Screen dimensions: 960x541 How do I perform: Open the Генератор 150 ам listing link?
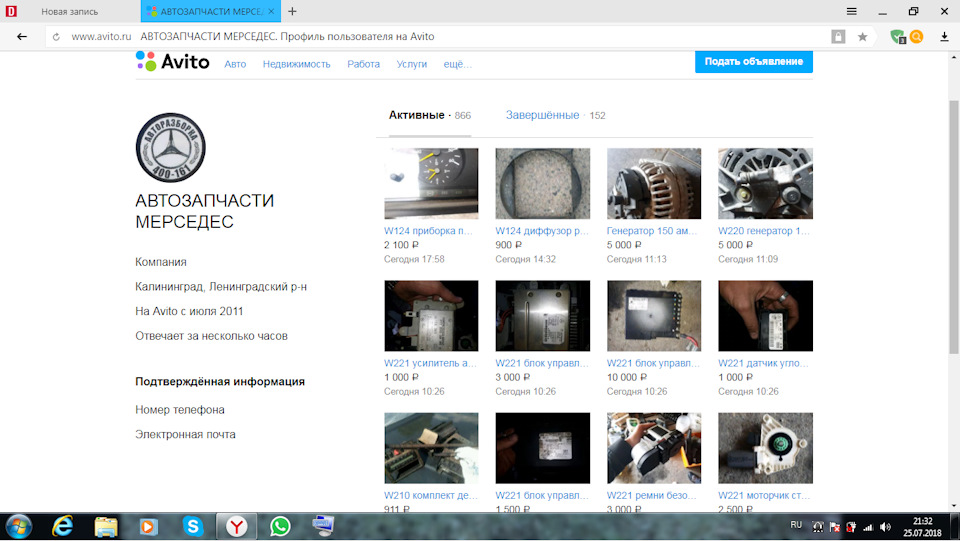point(651,231)
